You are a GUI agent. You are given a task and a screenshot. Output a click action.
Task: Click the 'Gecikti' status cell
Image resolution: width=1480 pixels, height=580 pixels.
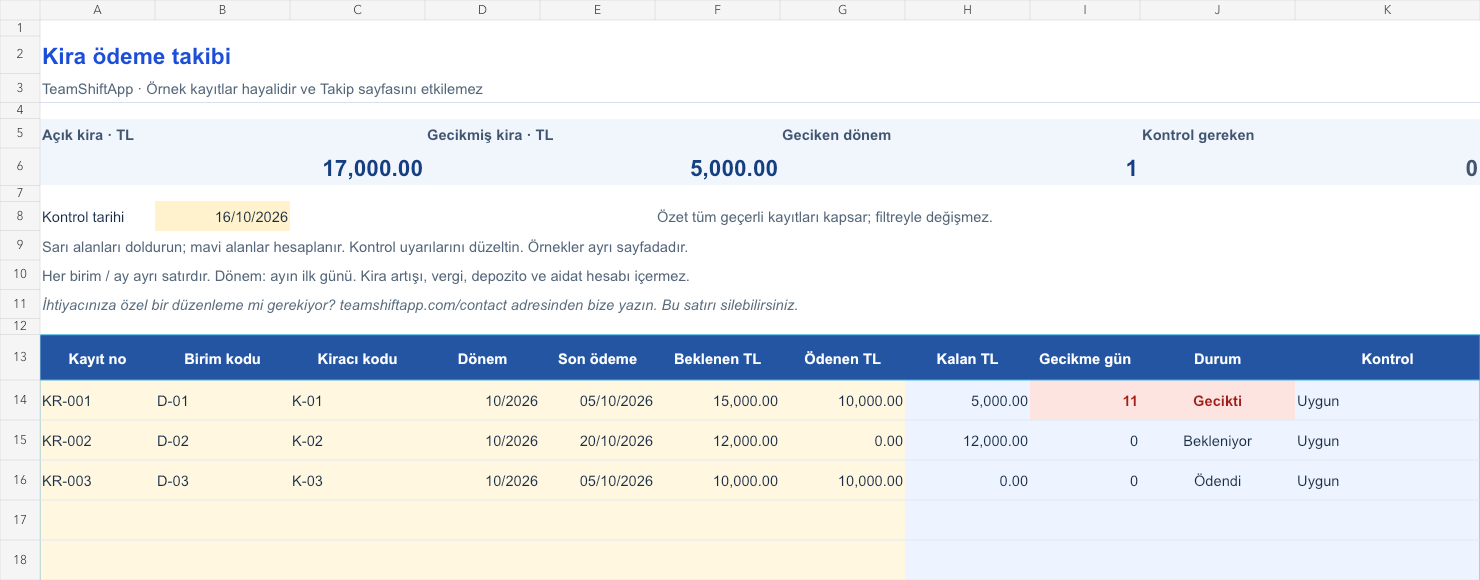1217,401
